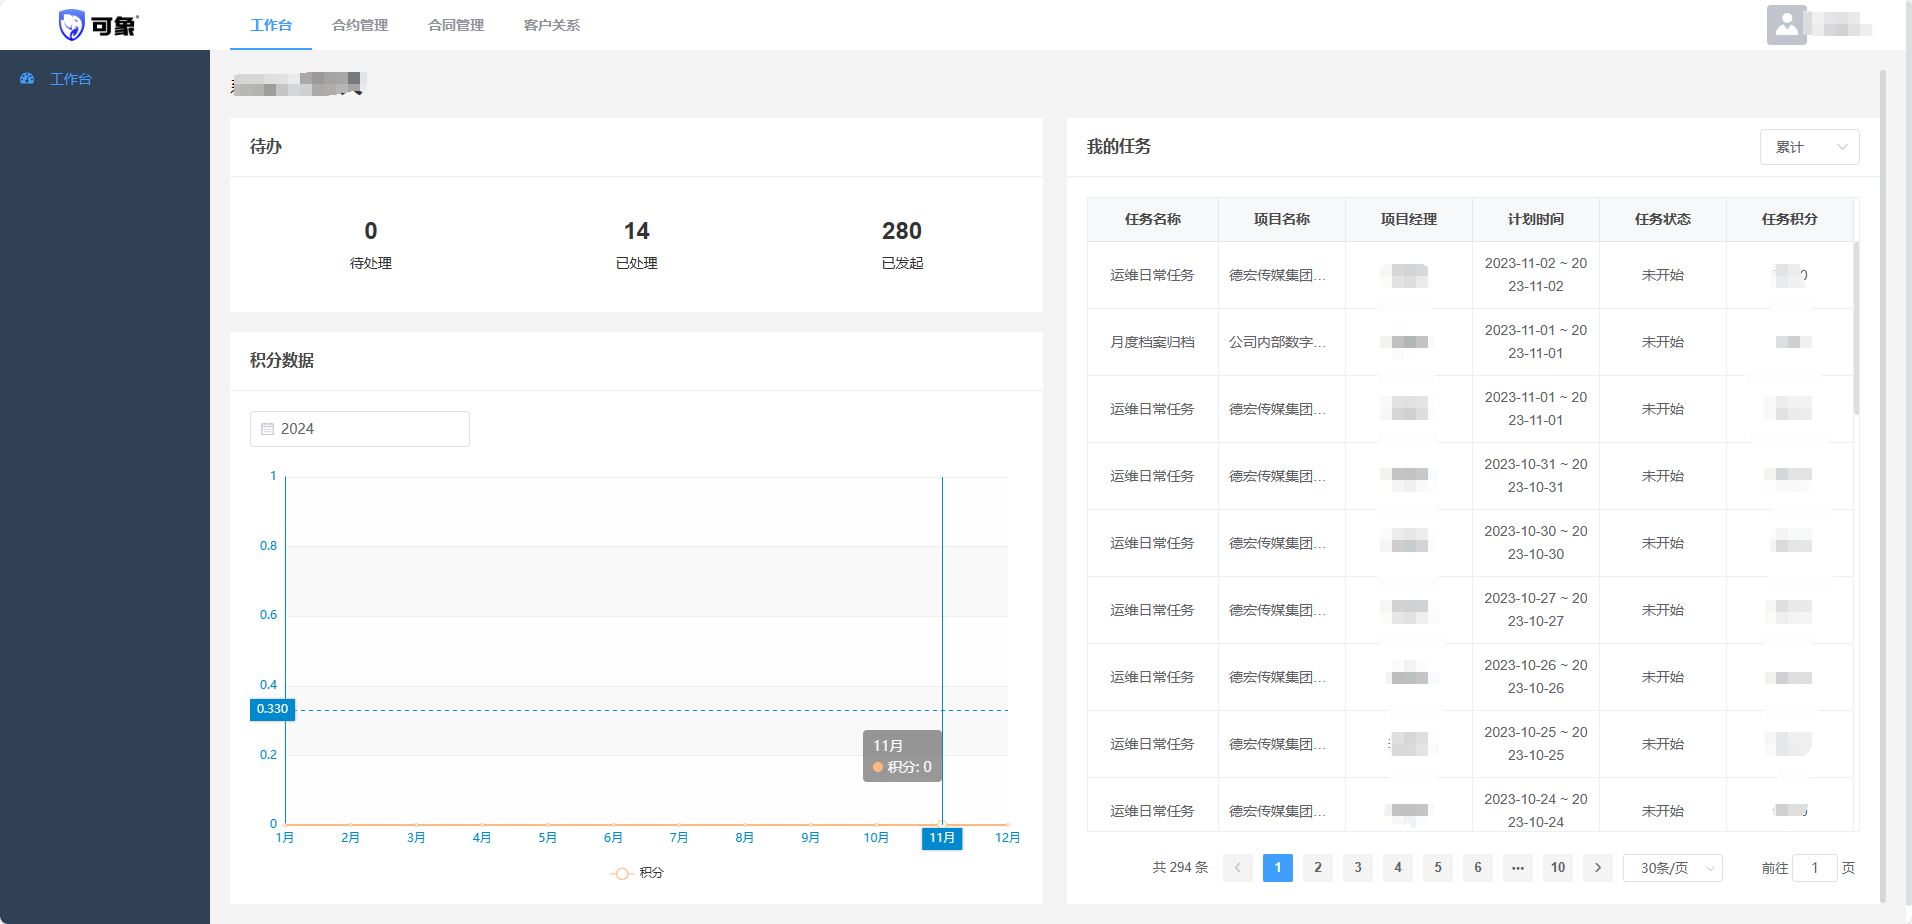Open the 累计 dropdown in 我的任务

(x=1809, y=147)
